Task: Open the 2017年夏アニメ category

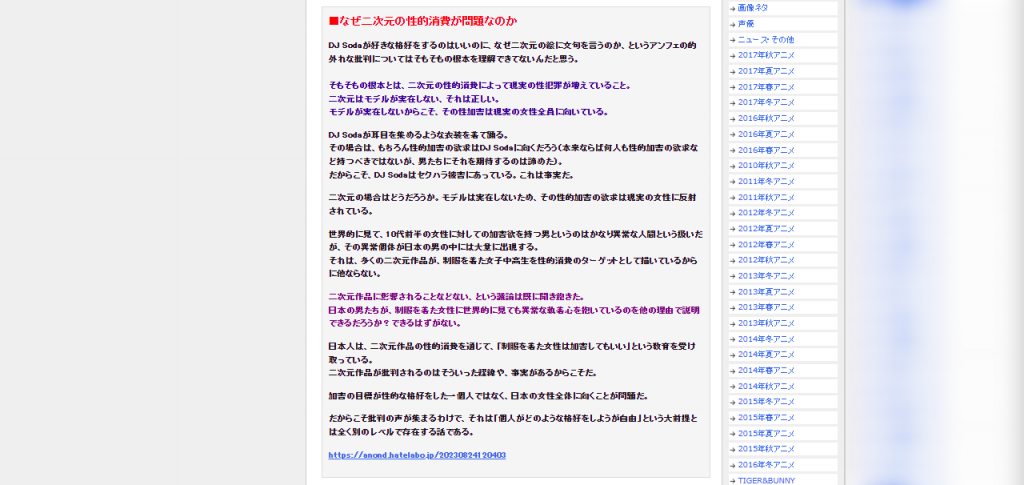Action: [766, 71]
